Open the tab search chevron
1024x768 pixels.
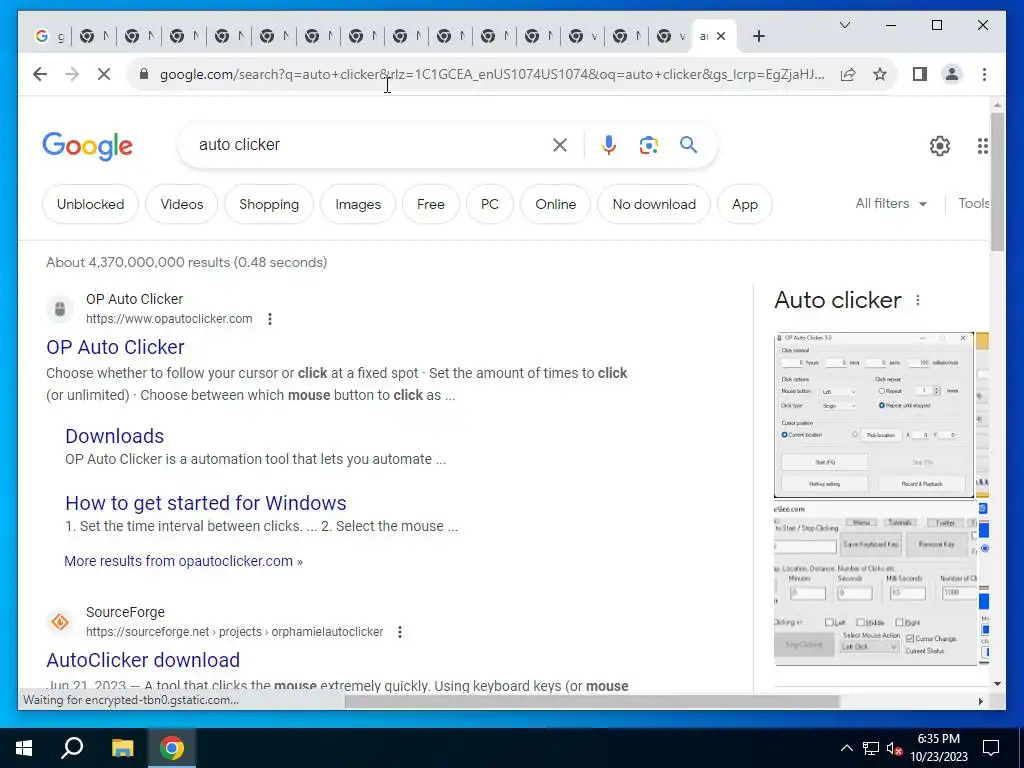click(844, 25)
